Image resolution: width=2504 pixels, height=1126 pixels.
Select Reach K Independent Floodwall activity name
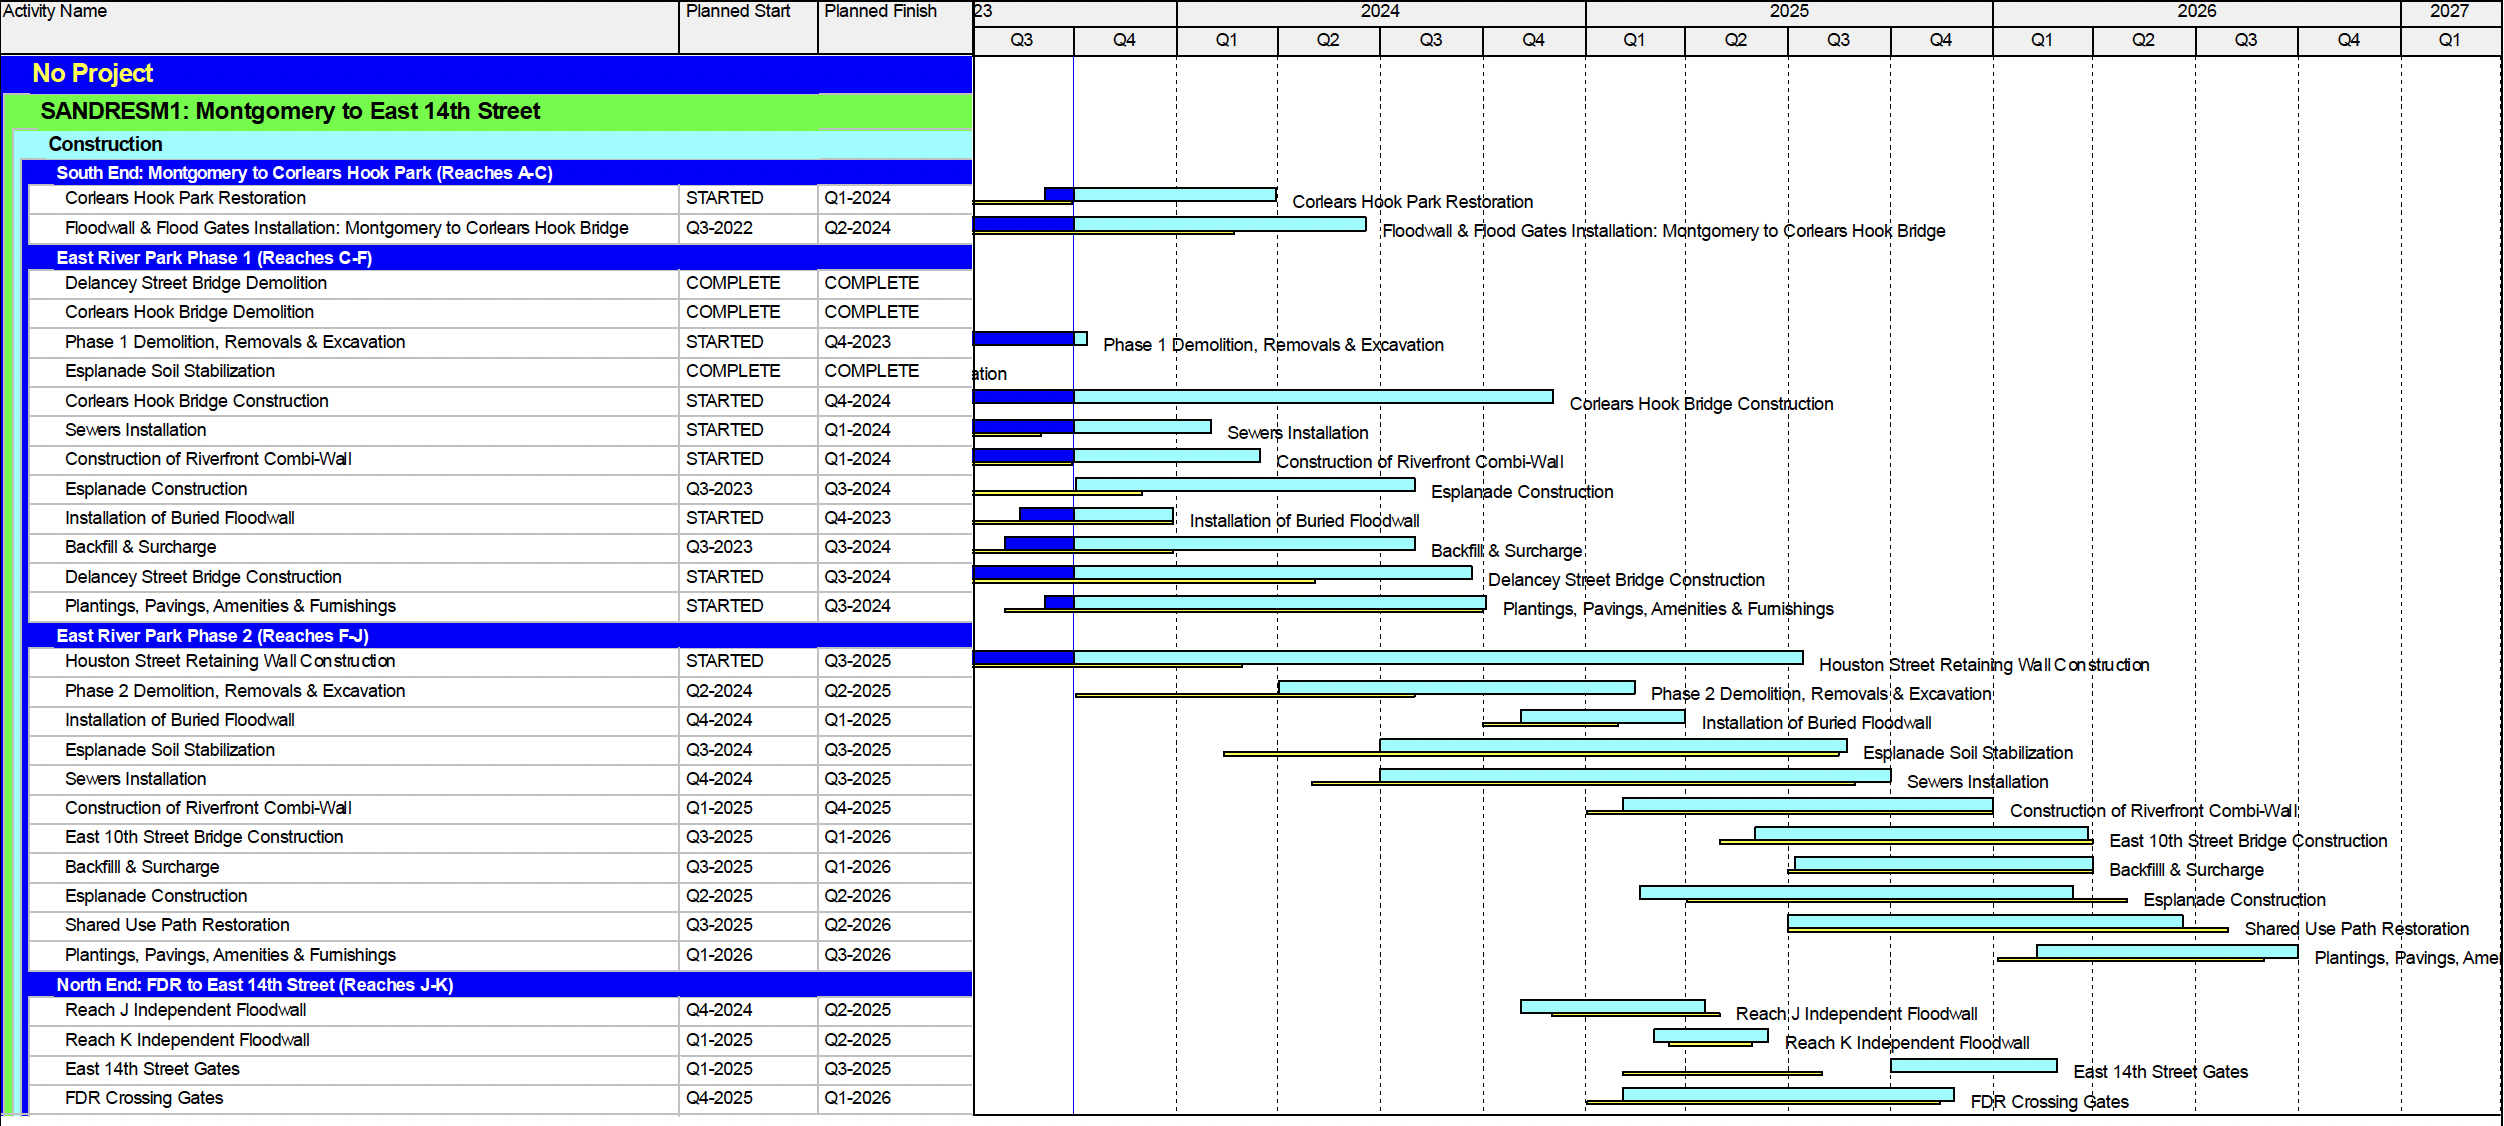tap(187, 1040)
